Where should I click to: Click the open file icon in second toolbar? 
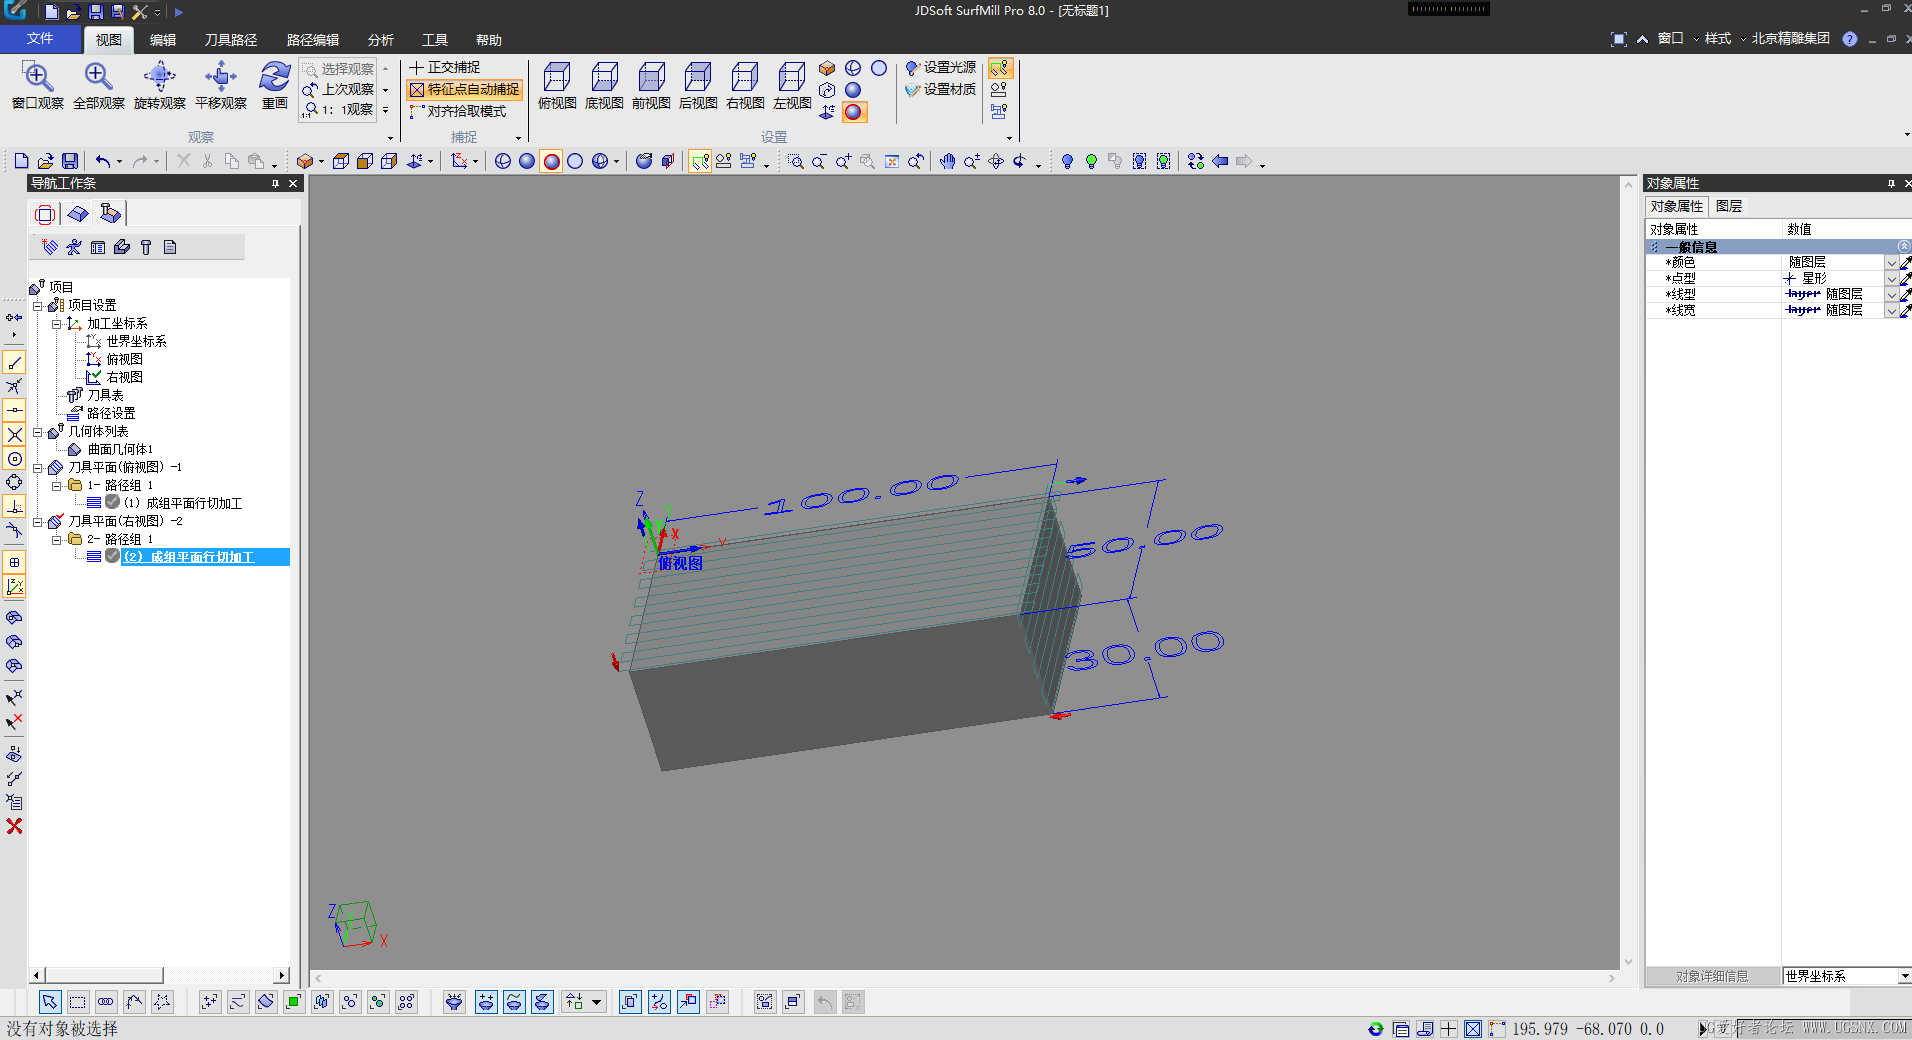[x=45, y=161]
